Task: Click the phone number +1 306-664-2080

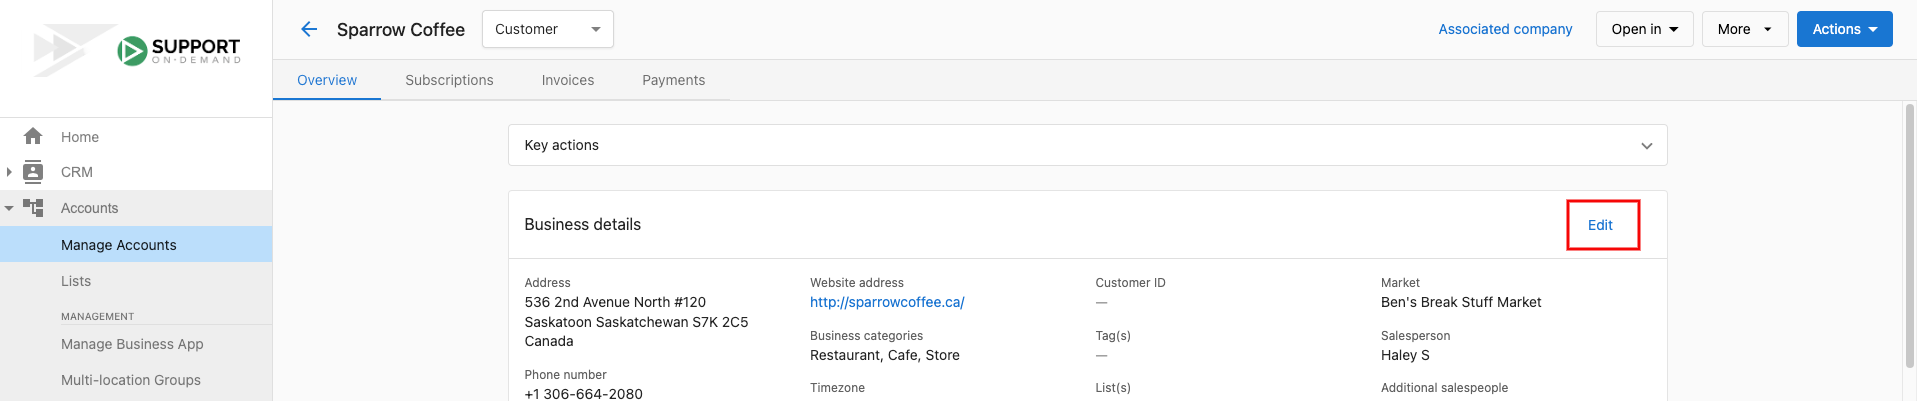Action: pyautogui.click(x=583, y=394)
